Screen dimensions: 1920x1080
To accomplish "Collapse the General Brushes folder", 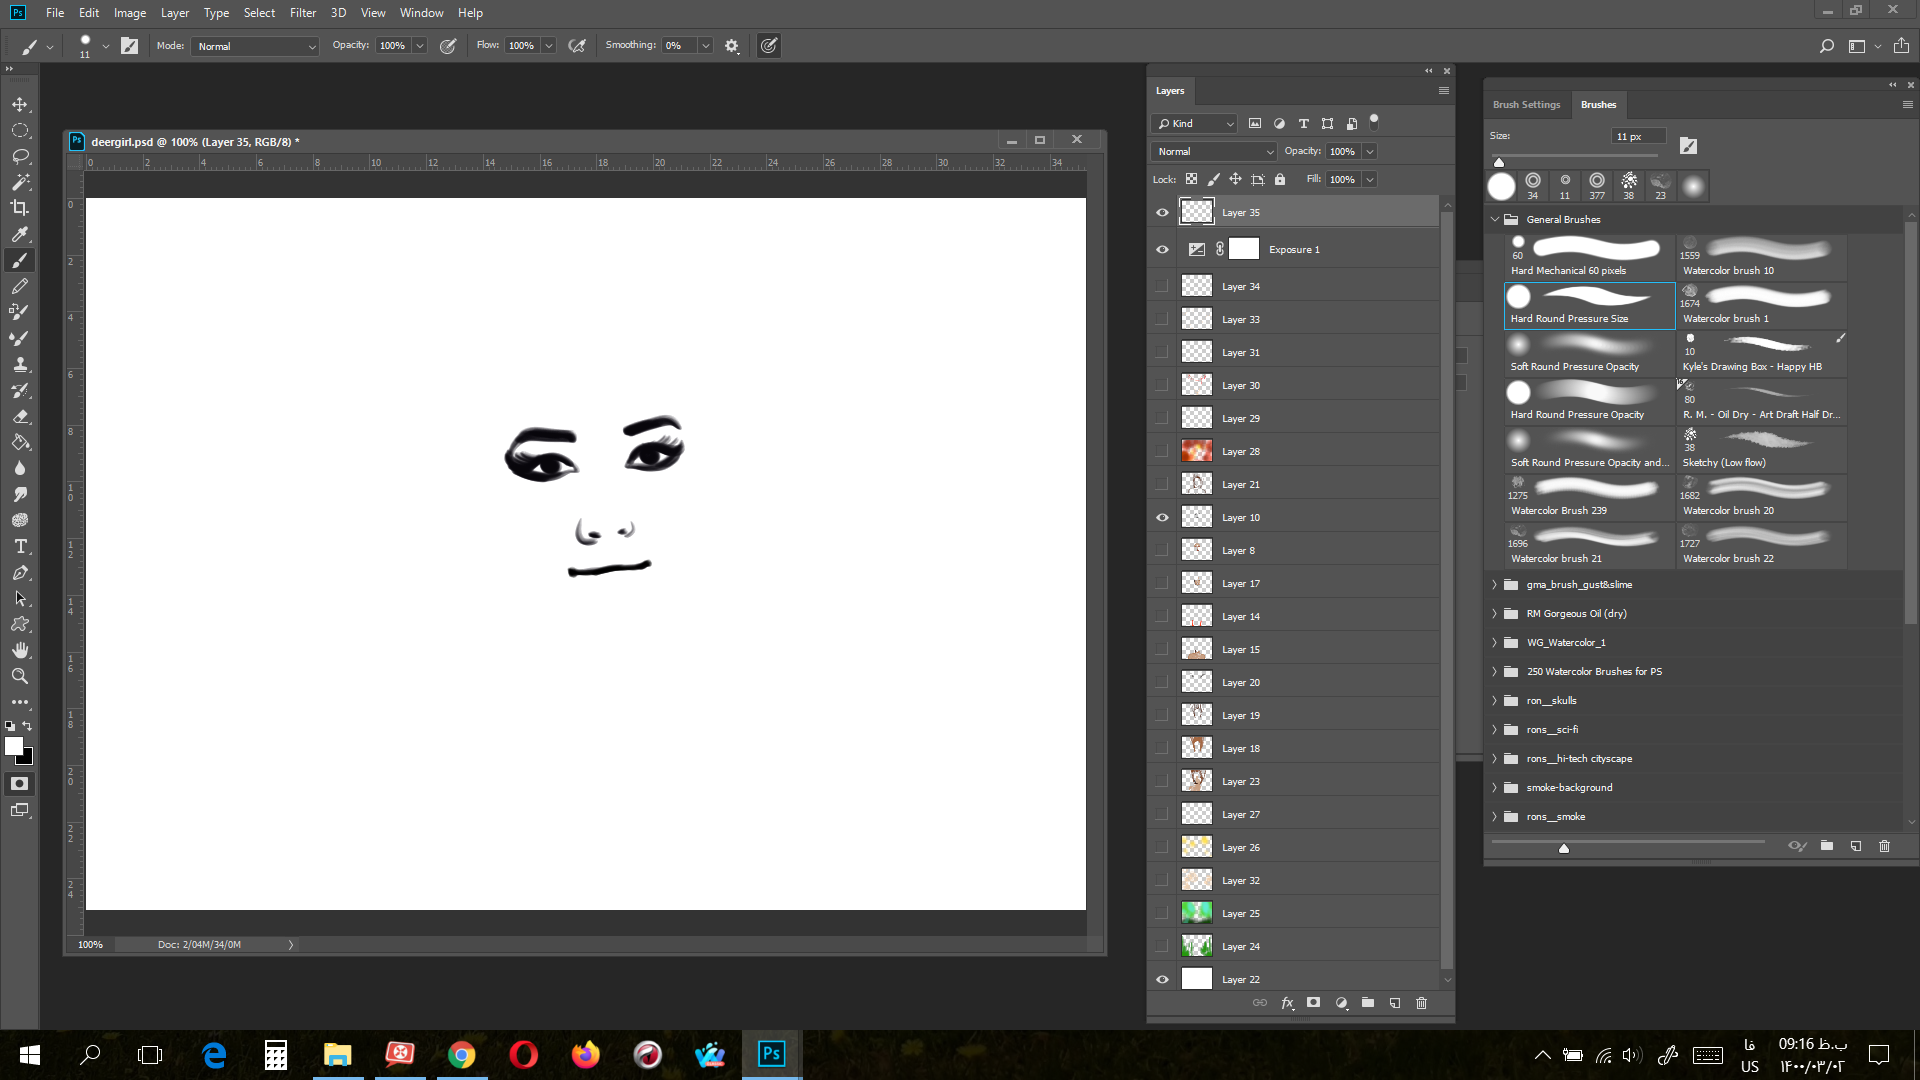I will point(1495,220).
